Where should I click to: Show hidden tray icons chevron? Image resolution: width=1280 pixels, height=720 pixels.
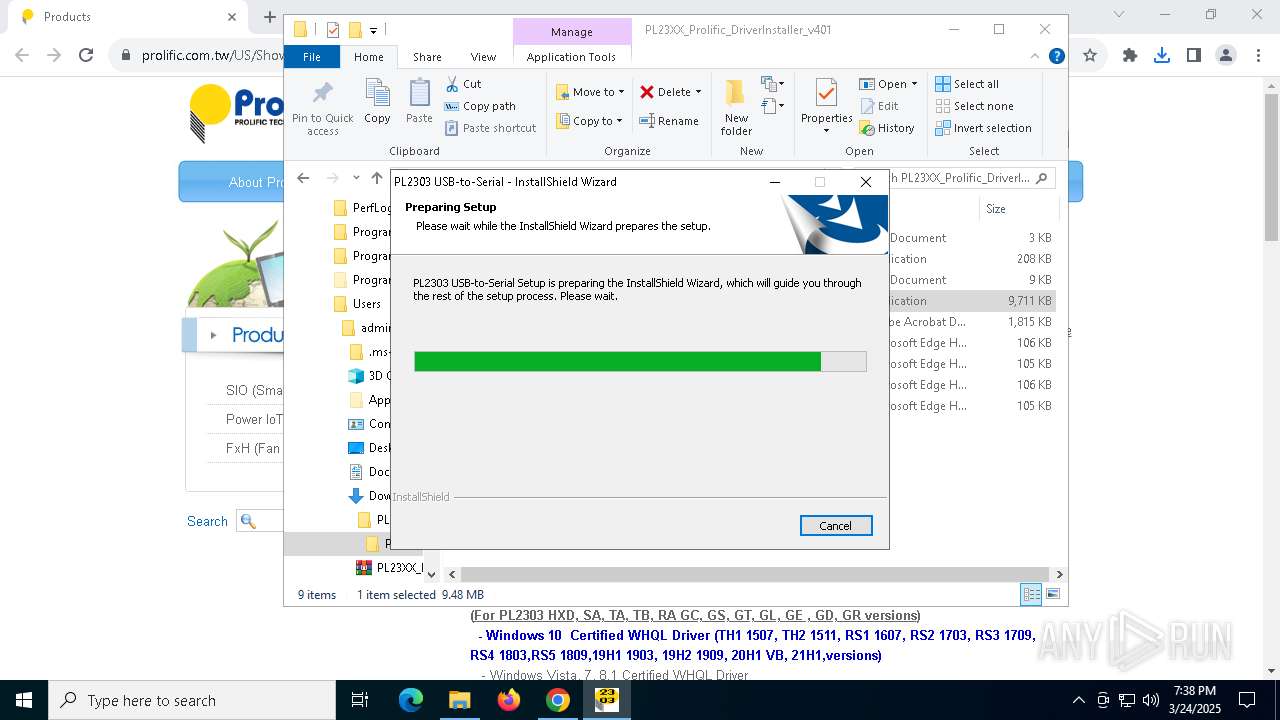(x=1078, y=700)
